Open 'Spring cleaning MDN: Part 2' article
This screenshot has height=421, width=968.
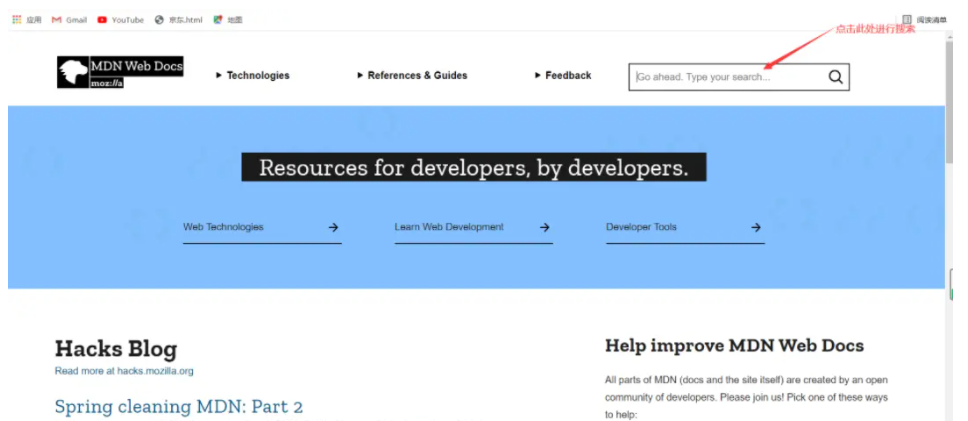click(x=179, y=406)
